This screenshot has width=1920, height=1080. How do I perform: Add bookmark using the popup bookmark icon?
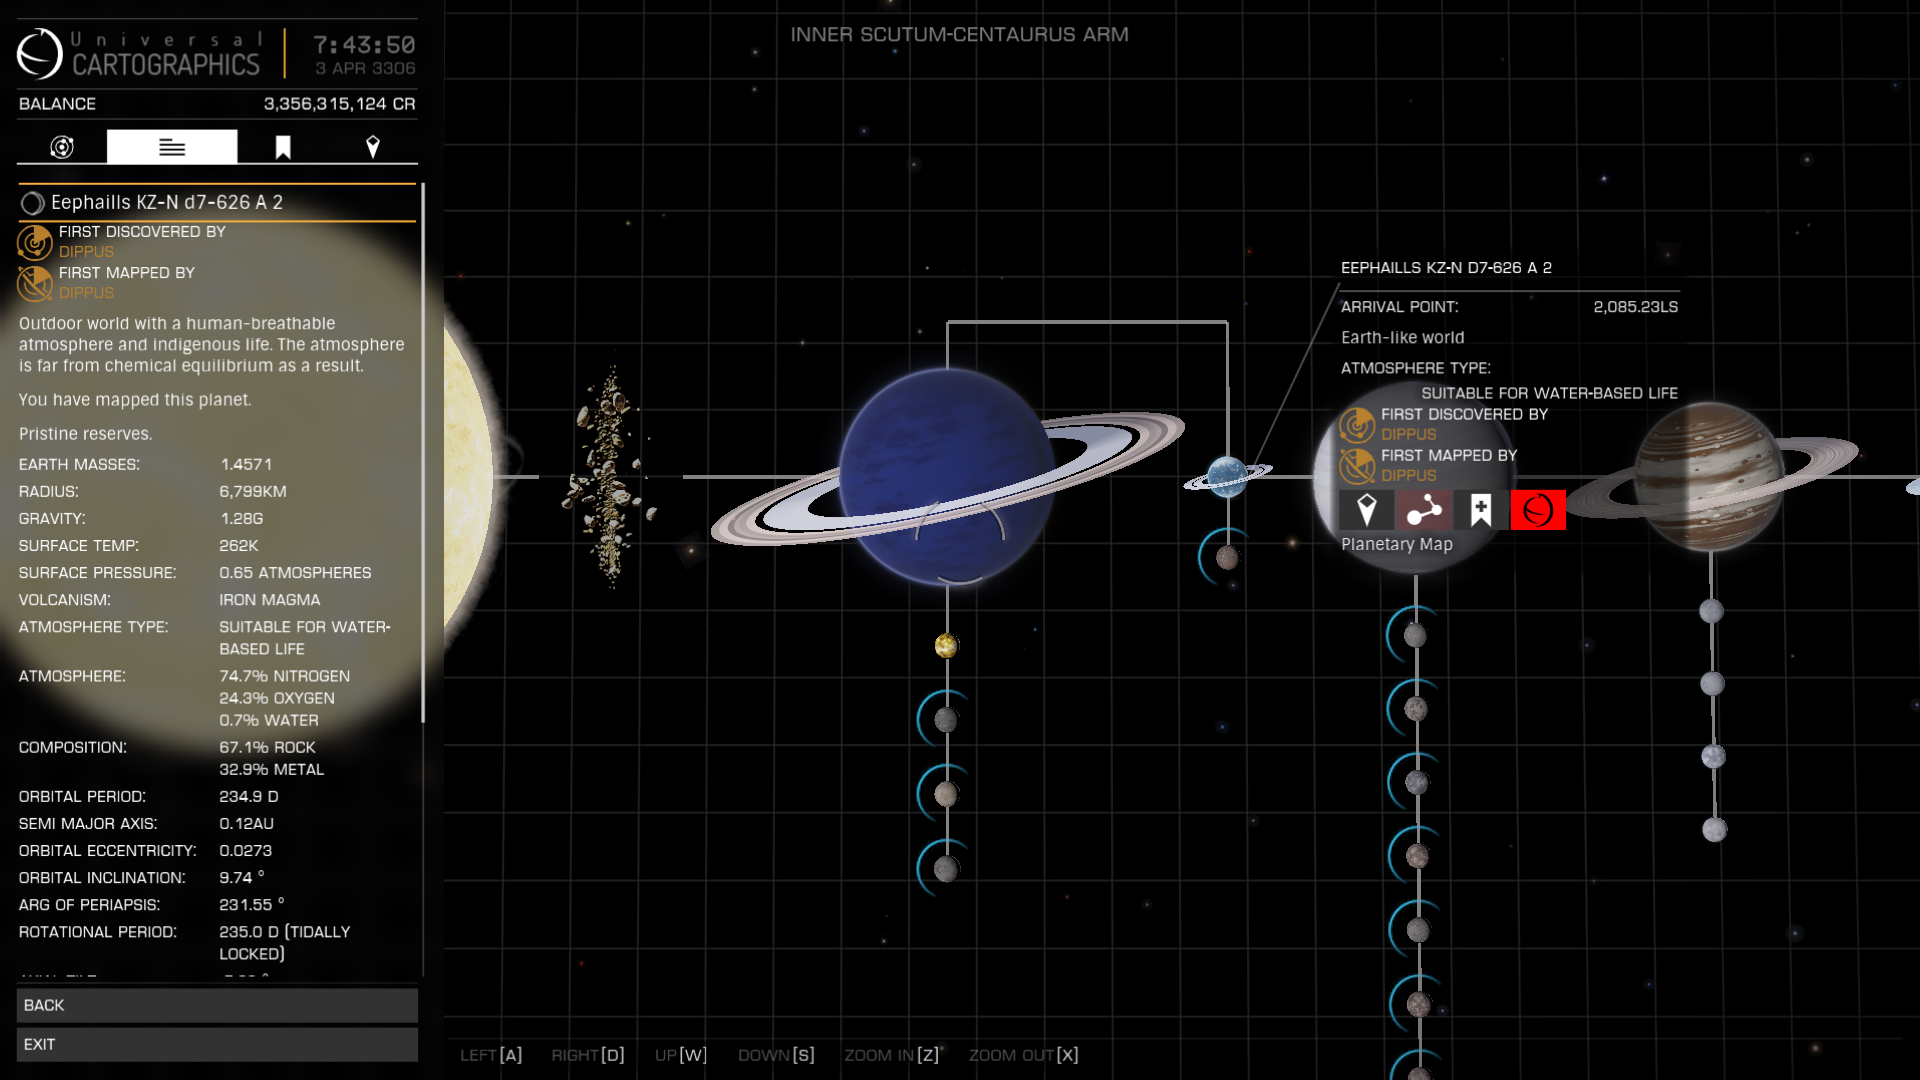(1481, 510)
